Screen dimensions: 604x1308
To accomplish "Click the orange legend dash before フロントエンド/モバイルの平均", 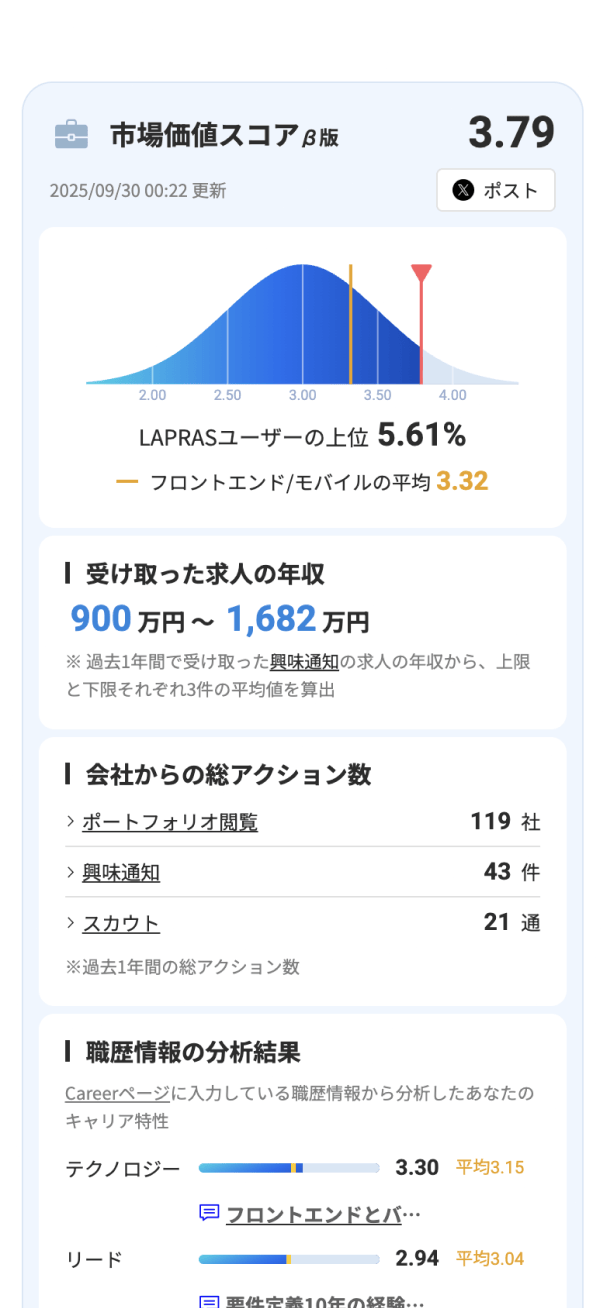I will (x=127, y=482).
